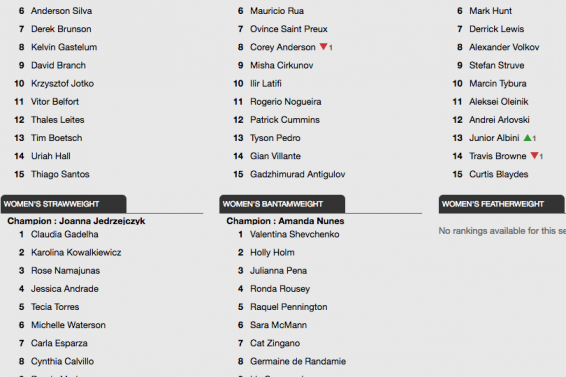Click red down arrow beside Travis Browne
Image resolution: width=566 pixels, height=377 pixels.
tap(535, 156)
